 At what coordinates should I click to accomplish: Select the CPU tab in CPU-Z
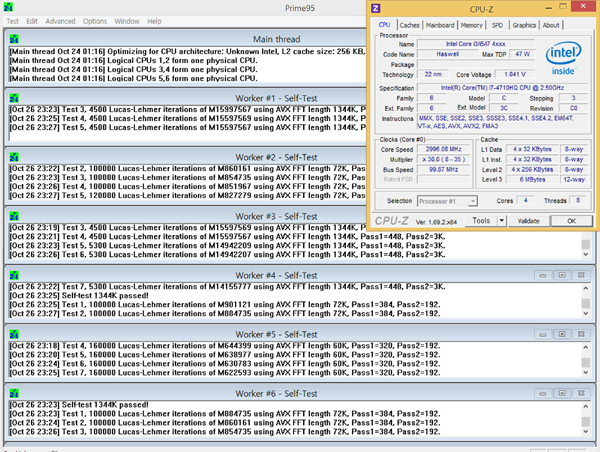385,25
